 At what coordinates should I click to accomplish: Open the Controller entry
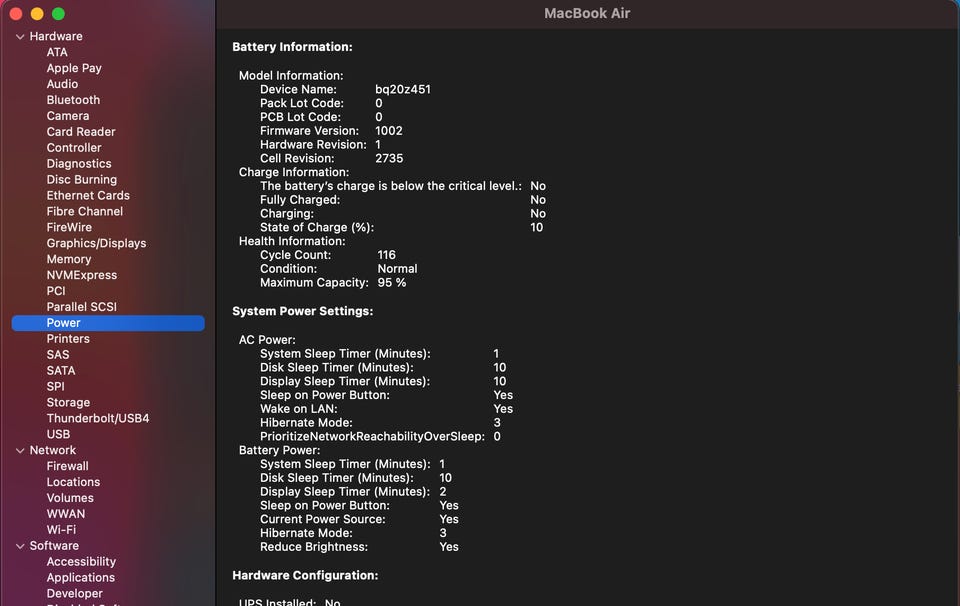[74, 148]
